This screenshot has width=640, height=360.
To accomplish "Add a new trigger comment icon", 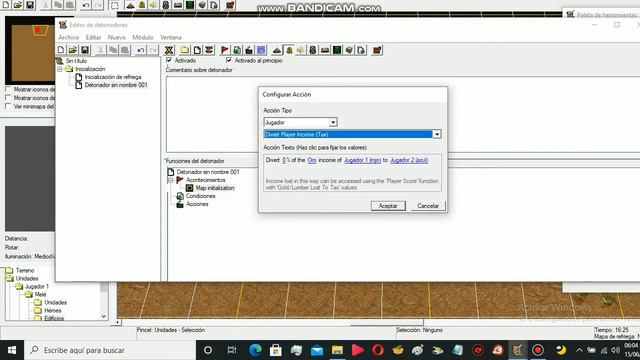I will (x=209, y=50).
